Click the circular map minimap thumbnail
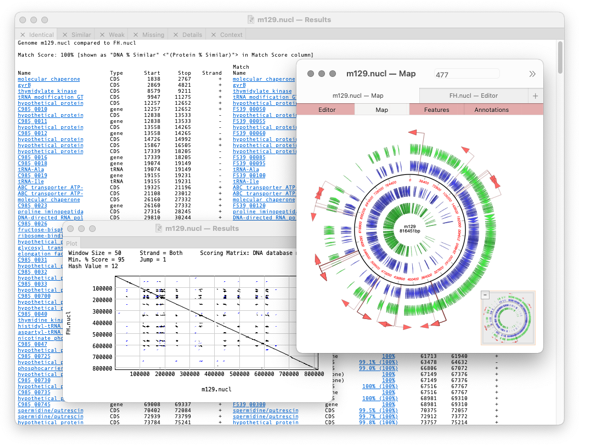 [x=508, y=318]
